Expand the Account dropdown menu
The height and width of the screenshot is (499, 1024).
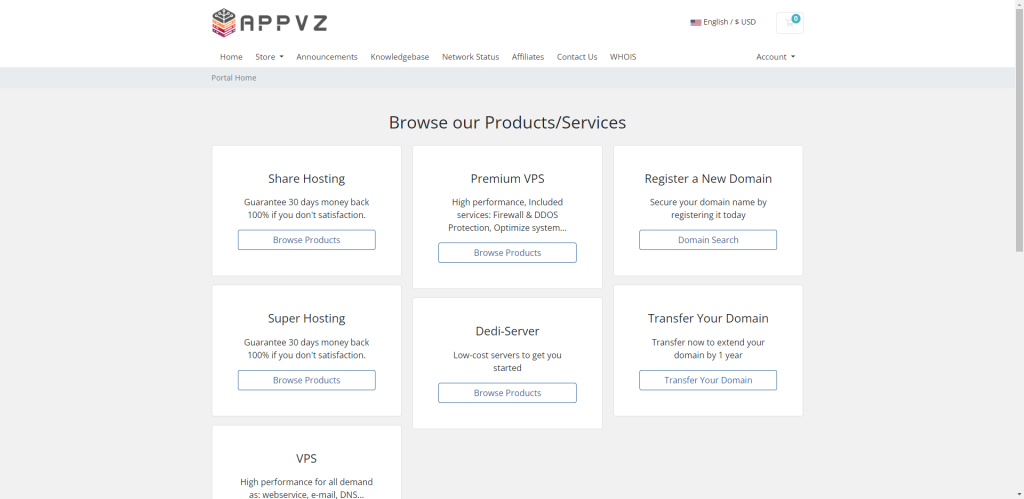point(776,57)
